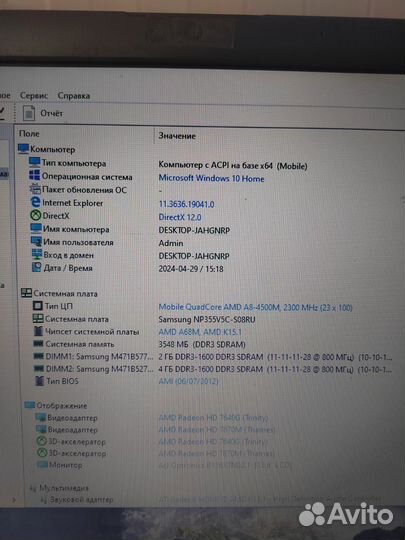Open the Microsoft Windows 10 Home link
The width and height of the screenshot is (405, 540).
point(211,178)
